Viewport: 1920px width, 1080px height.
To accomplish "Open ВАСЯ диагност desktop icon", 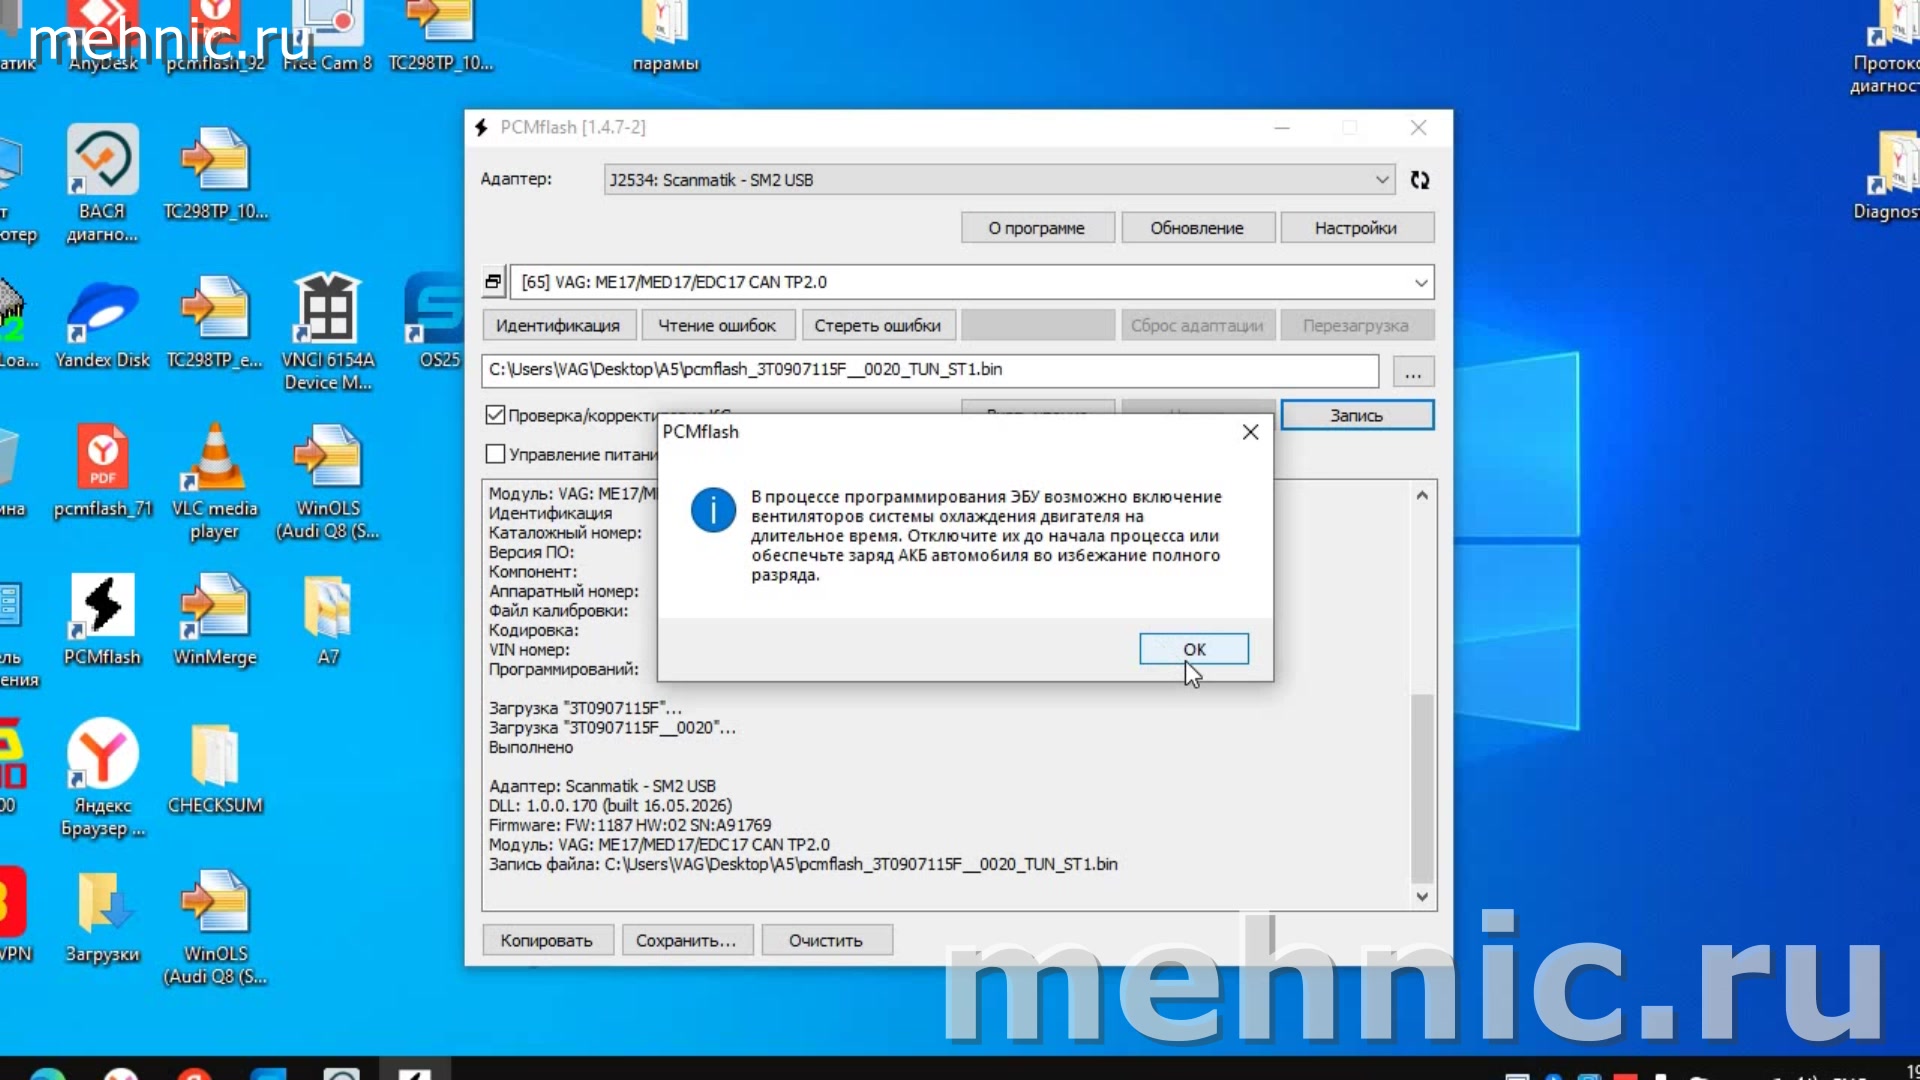I will [103, 185].
